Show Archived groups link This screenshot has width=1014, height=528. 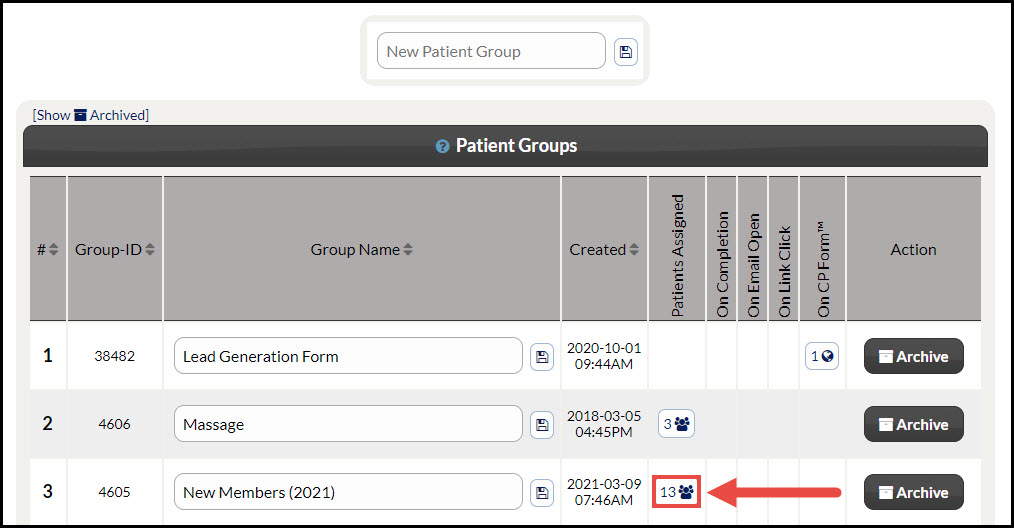91,115
